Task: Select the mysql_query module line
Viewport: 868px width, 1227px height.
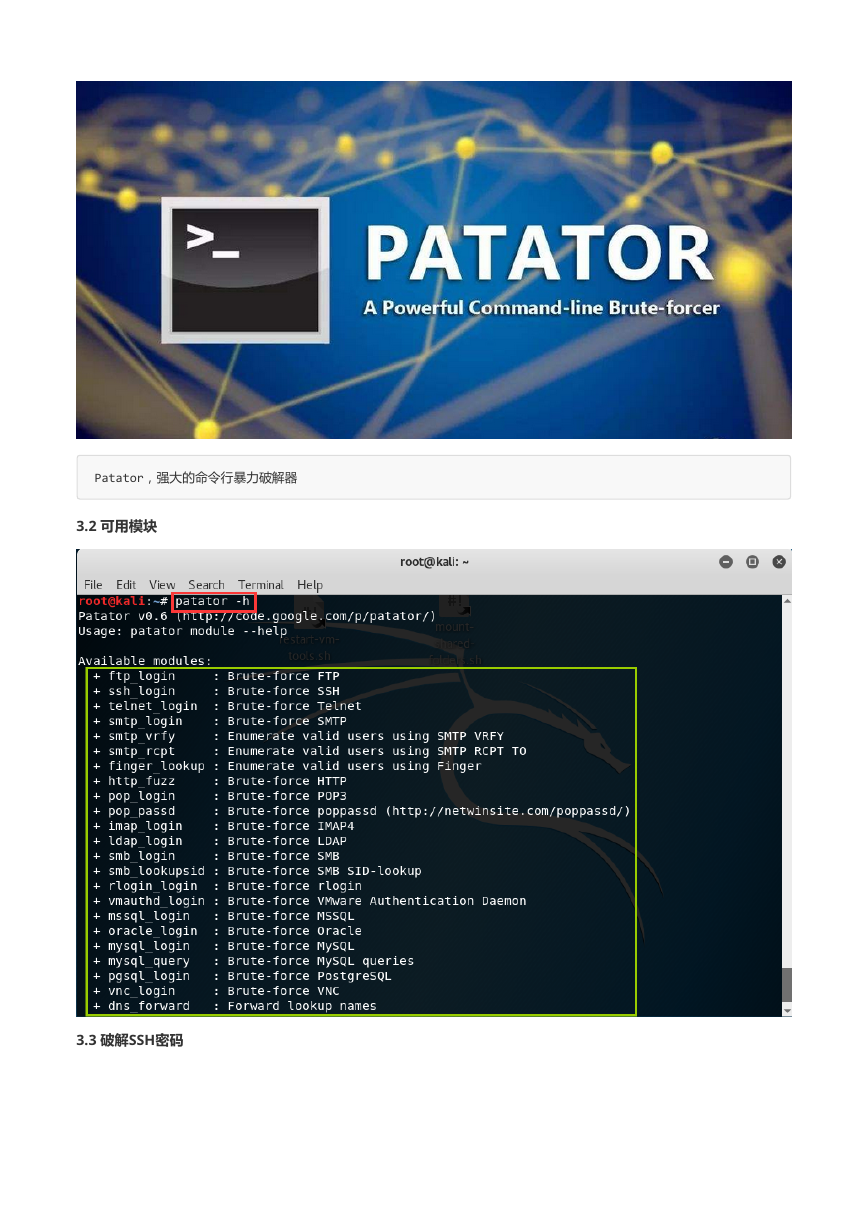Action: click(x=253, y=961)
